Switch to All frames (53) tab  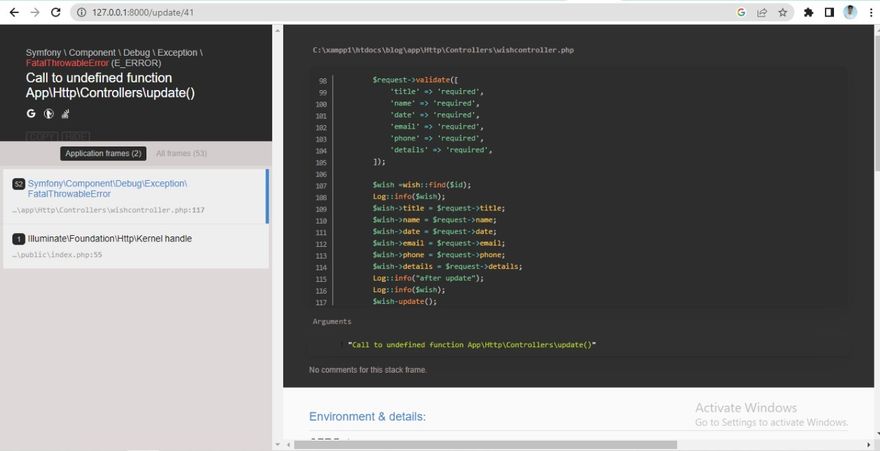click(181, 153)
